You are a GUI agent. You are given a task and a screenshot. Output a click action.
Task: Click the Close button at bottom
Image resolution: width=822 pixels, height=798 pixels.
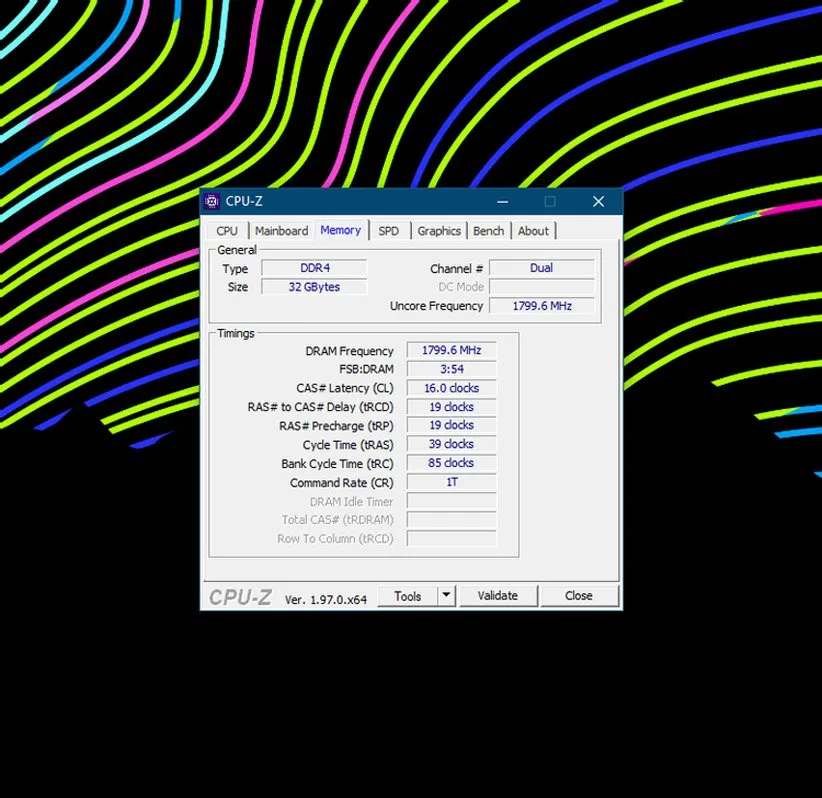coord(578,596)
